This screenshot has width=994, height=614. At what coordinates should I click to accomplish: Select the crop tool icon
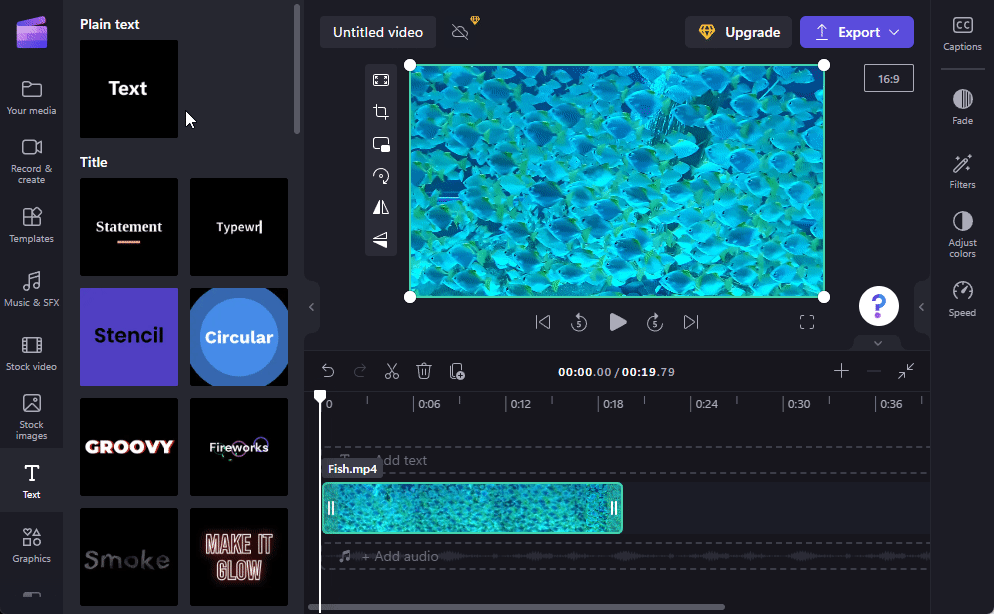coord(381,112)
